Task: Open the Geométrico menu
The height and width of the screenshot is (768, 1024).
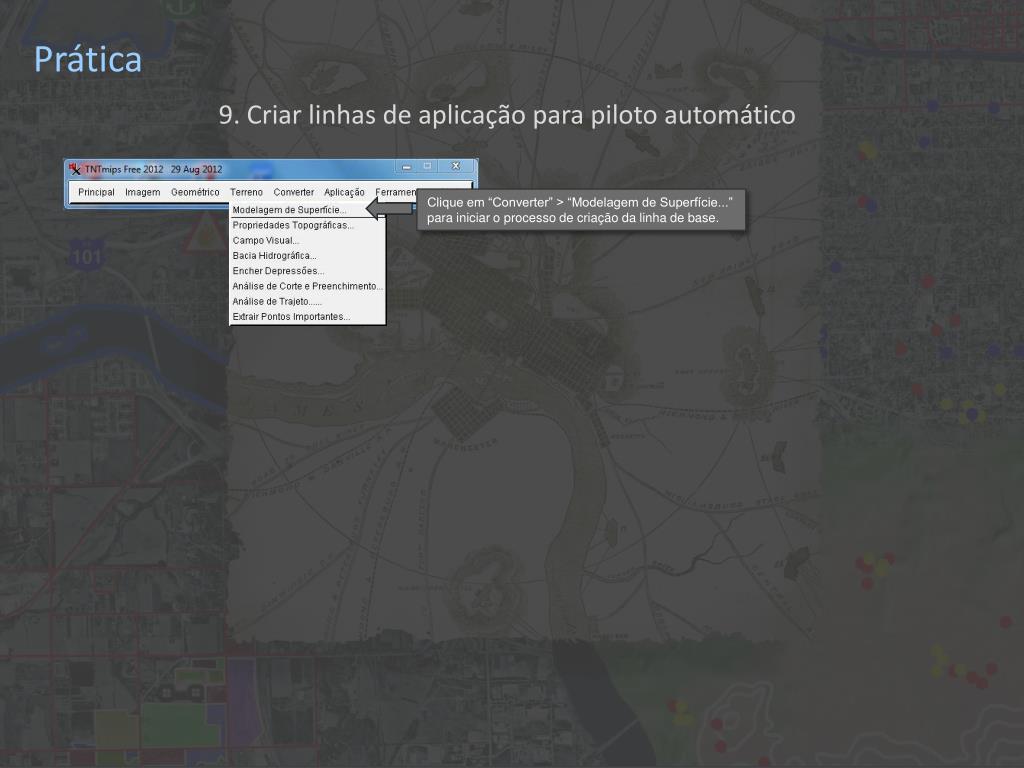Action: pos(195,192)
